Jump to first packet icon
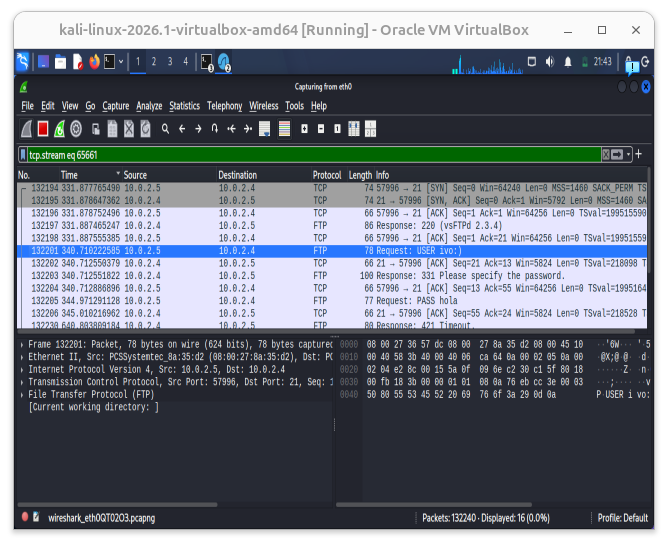 point(231,129)
